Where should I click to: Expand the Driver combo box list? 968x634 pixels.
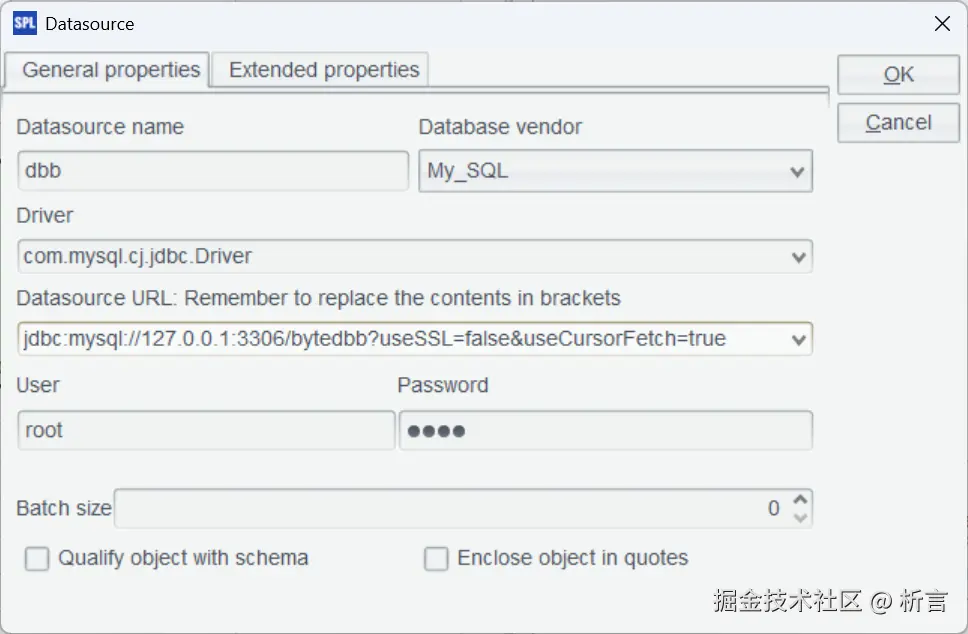pyautogui.click(x=798, y=257)
